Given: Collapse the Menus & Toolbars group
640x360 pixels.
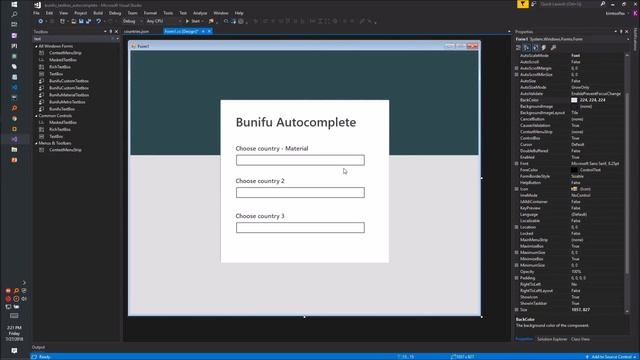Looking at the screenshot, I should point(36,143).
